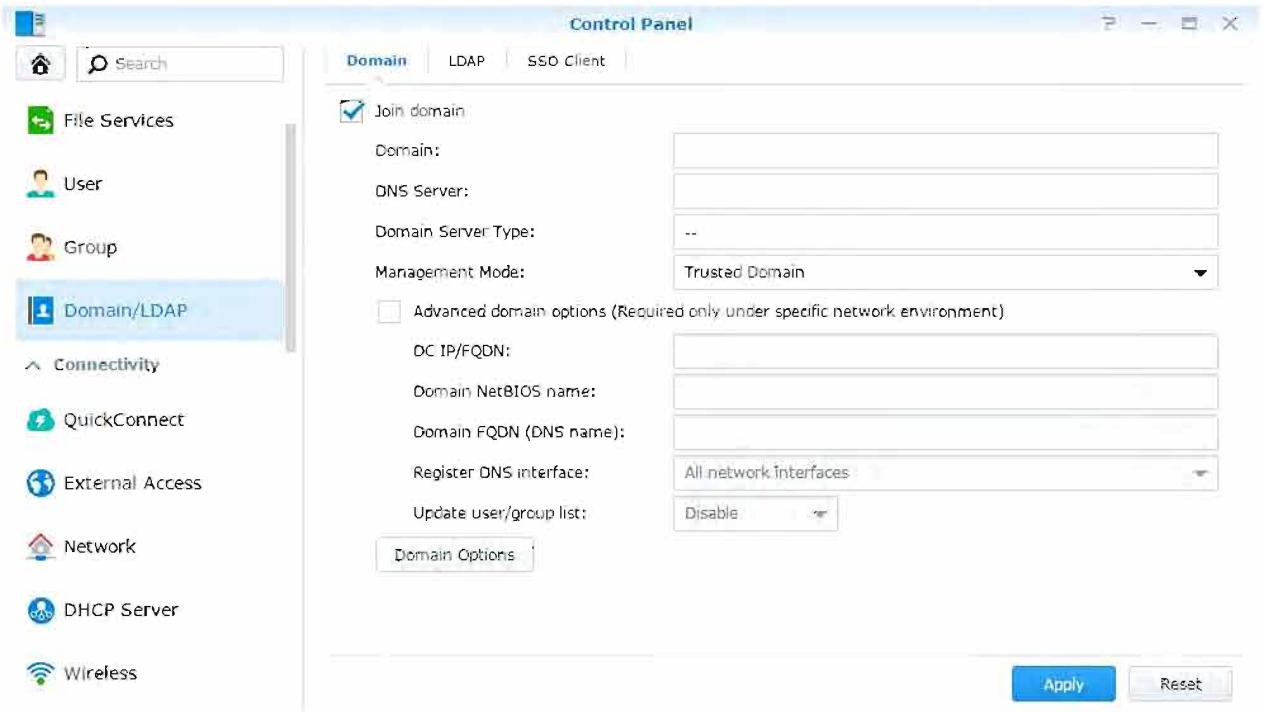Viewport: 1265px width, 712px height.
Task: Switch to the SSO Client tab
Action: (566, 61)
